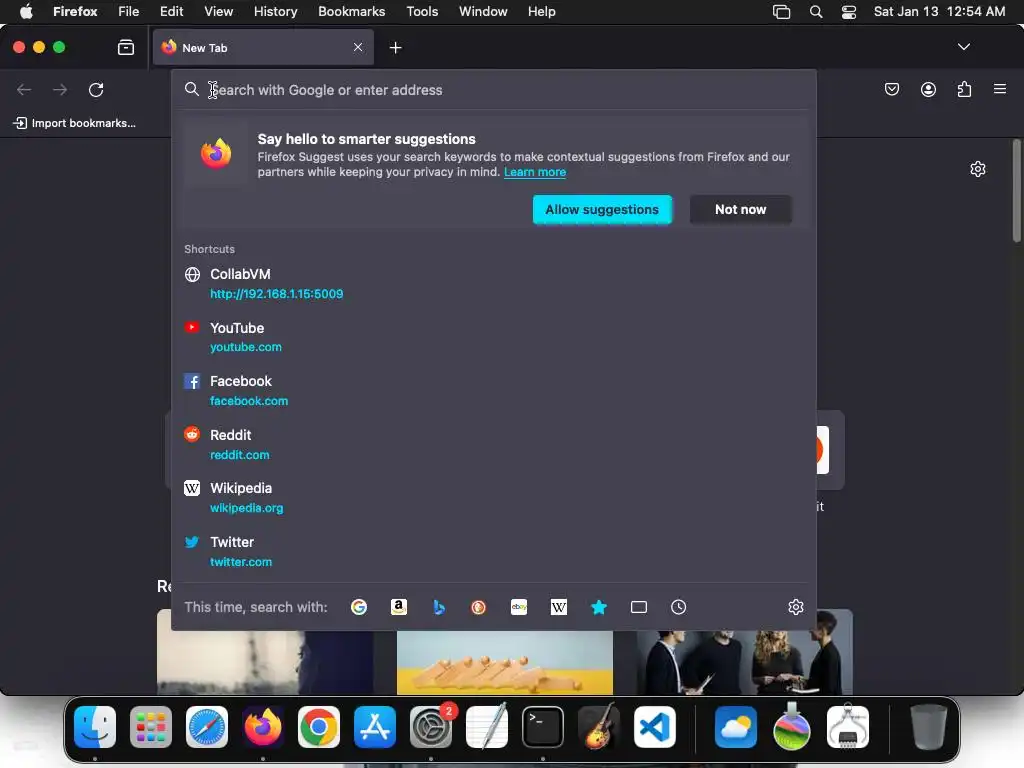Open the Learn more link
This screenshot has height=768, width=1024.
pos(535,172)
